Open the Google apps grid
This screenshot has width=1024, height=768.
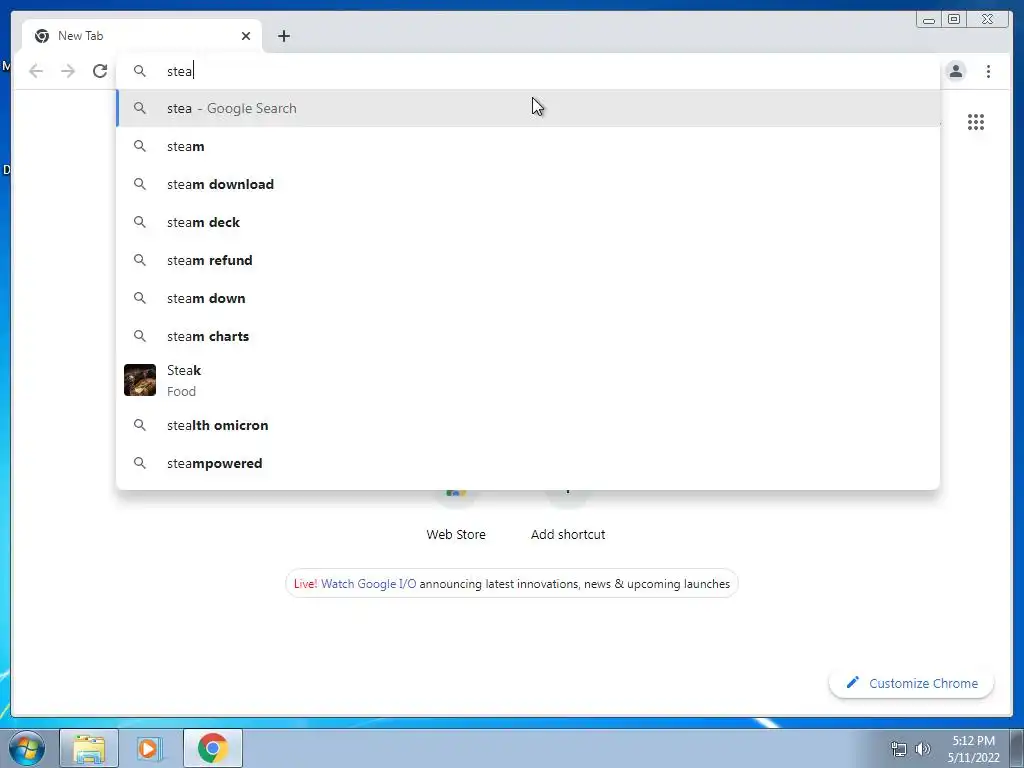976,122
